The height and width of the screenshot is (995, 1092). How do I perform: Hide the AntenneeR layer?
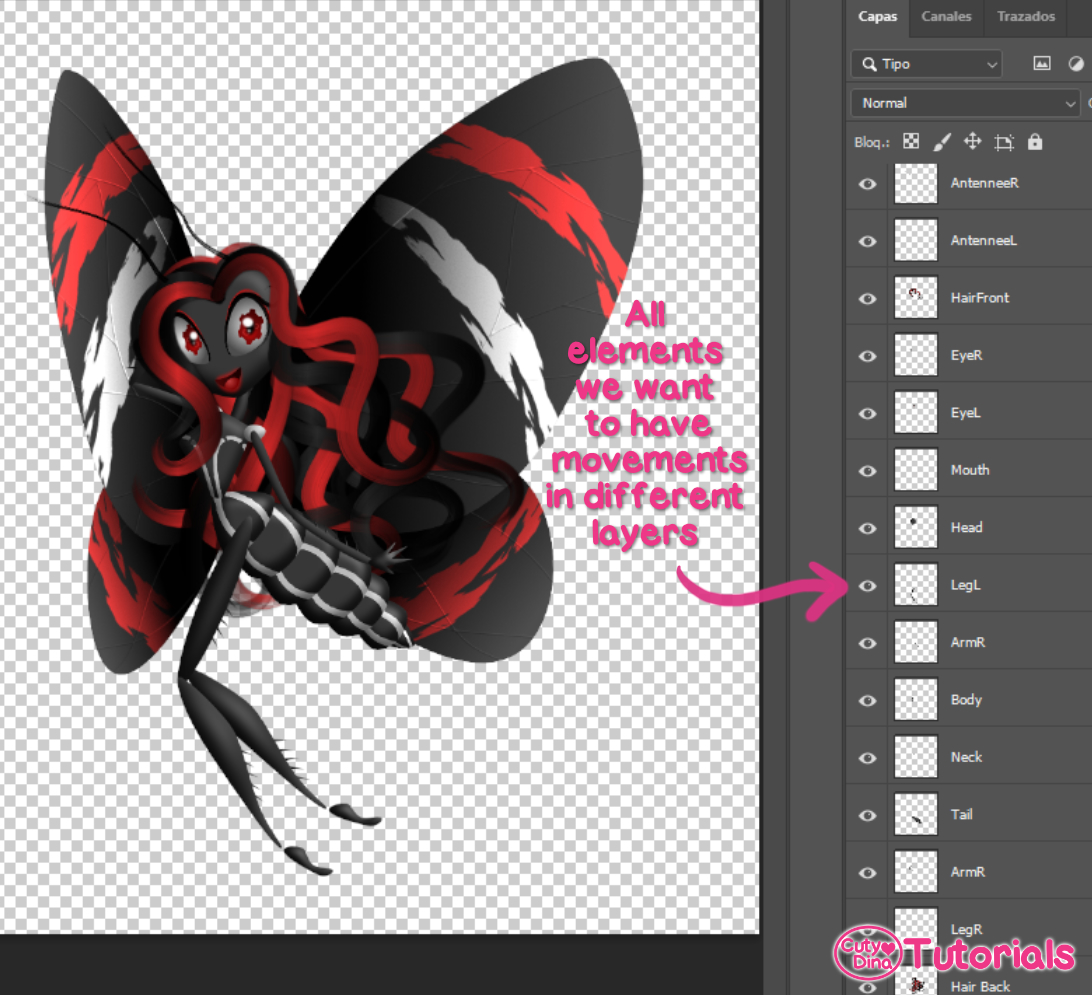coord(866,184)
